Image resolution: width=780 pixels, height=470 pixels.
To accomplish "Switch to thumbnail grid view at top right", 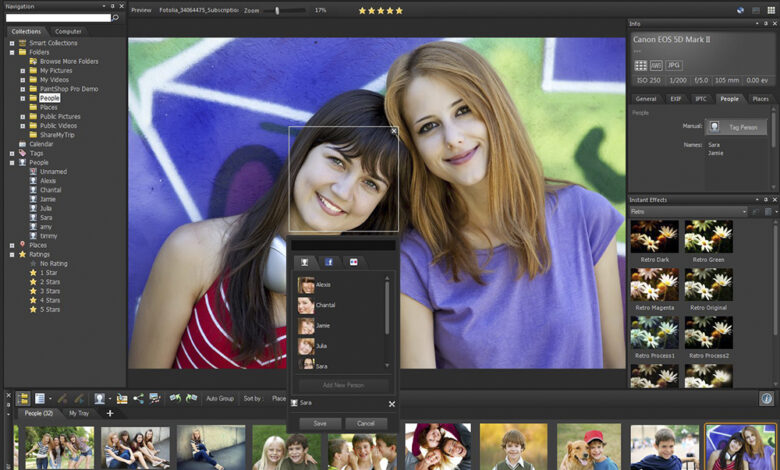I will 771,10.
